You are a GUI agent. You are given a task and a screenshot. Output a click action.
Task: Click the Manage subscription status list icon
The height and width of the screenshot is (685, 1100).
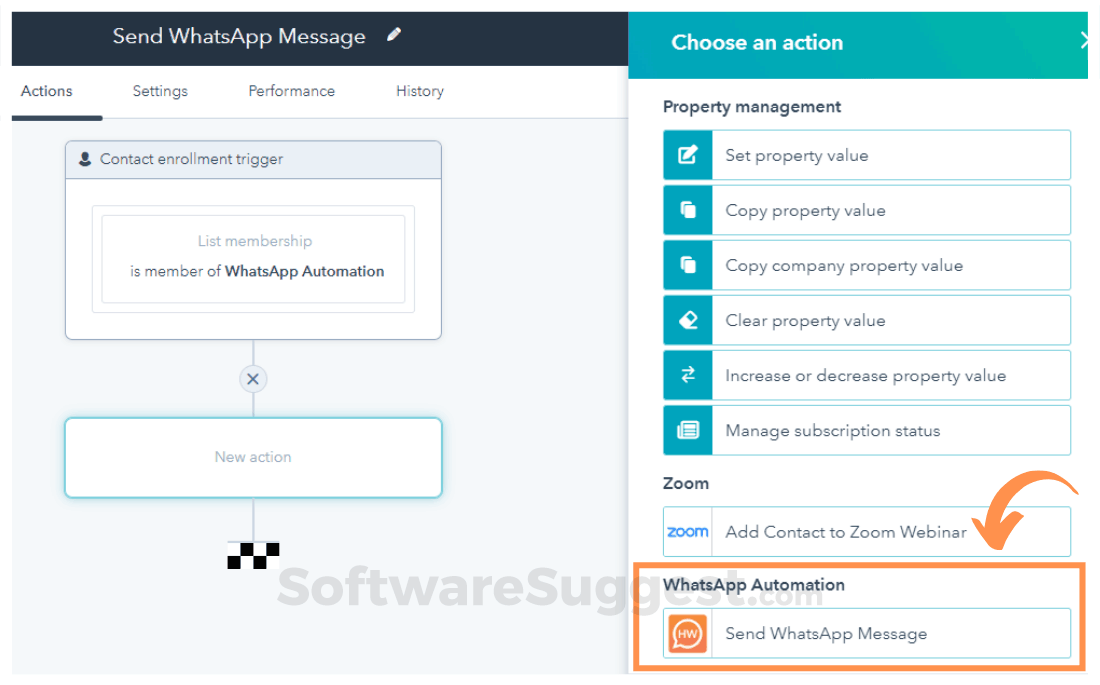click(x=687, y=430)
